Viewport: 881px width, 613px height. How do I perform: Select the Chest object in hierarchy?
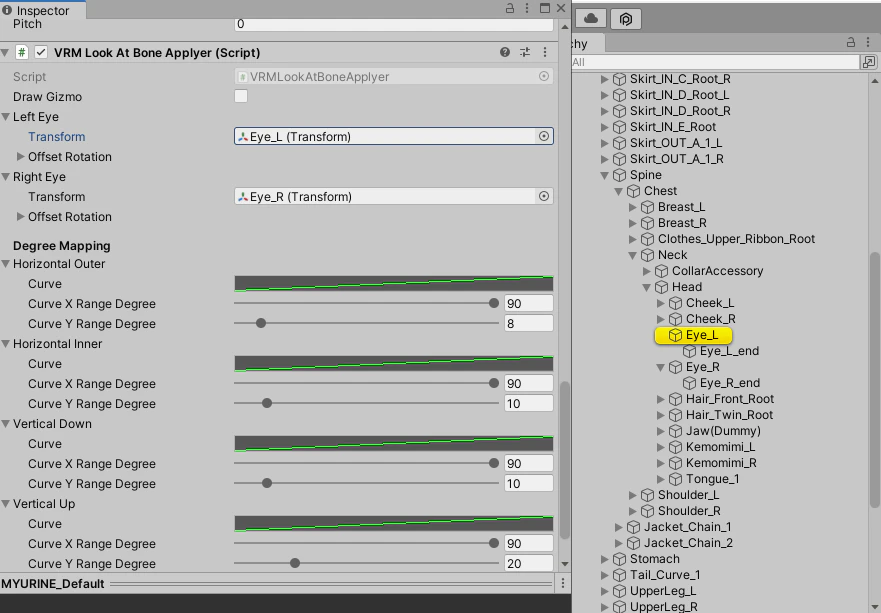point(660,191)
